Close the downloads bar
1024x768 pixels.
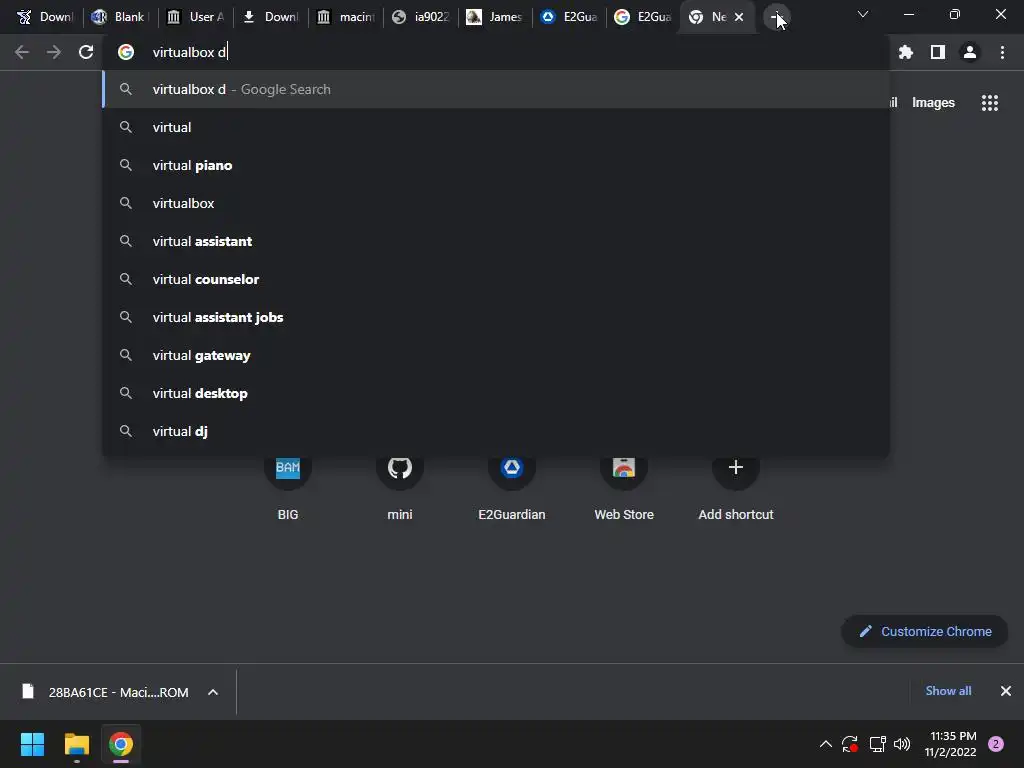(x=1006, y=691)
